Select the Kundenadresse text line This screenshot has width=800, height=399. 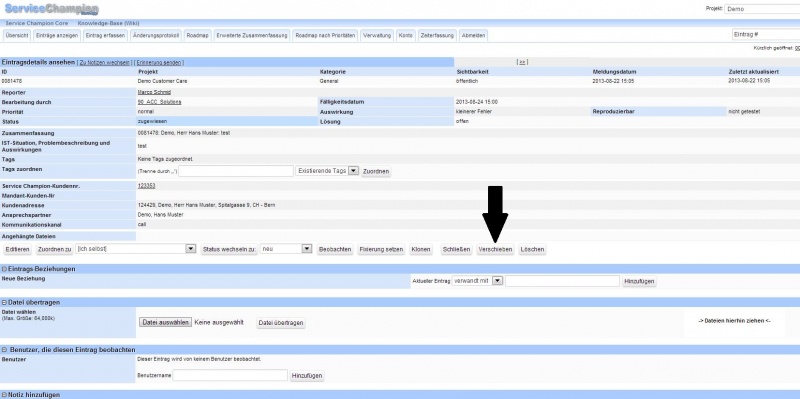pos(207,205)
